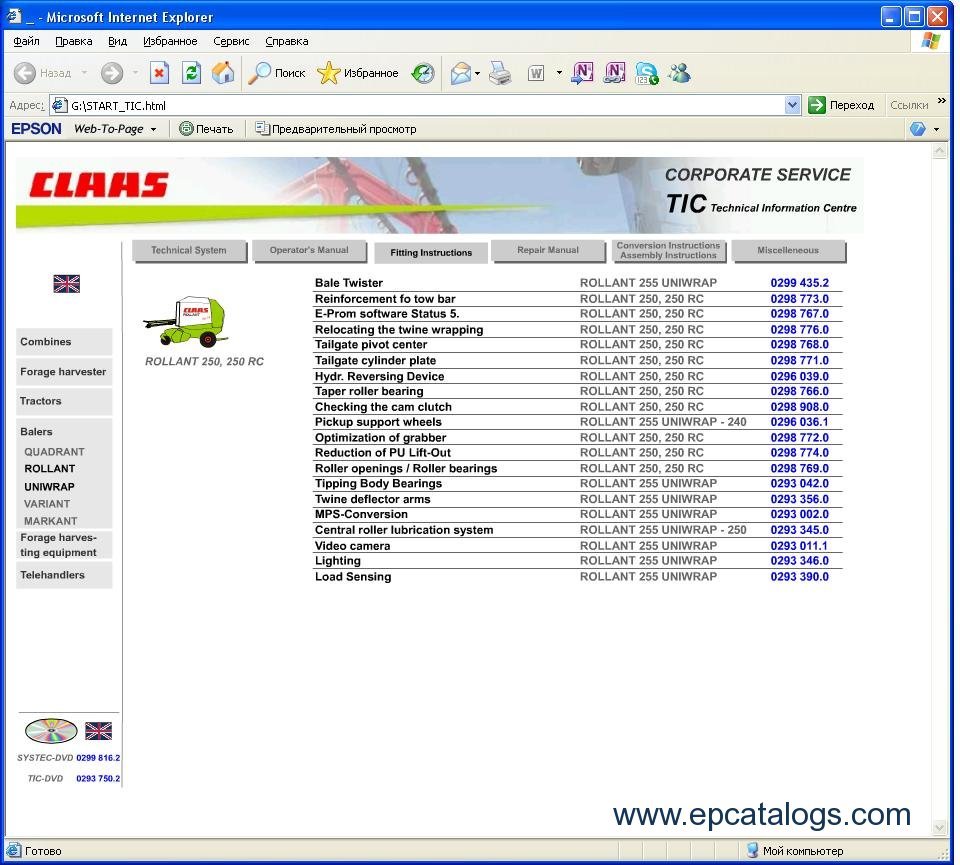
Task: Open the EPSON print preview button
Action: click(x=336, y=129)
